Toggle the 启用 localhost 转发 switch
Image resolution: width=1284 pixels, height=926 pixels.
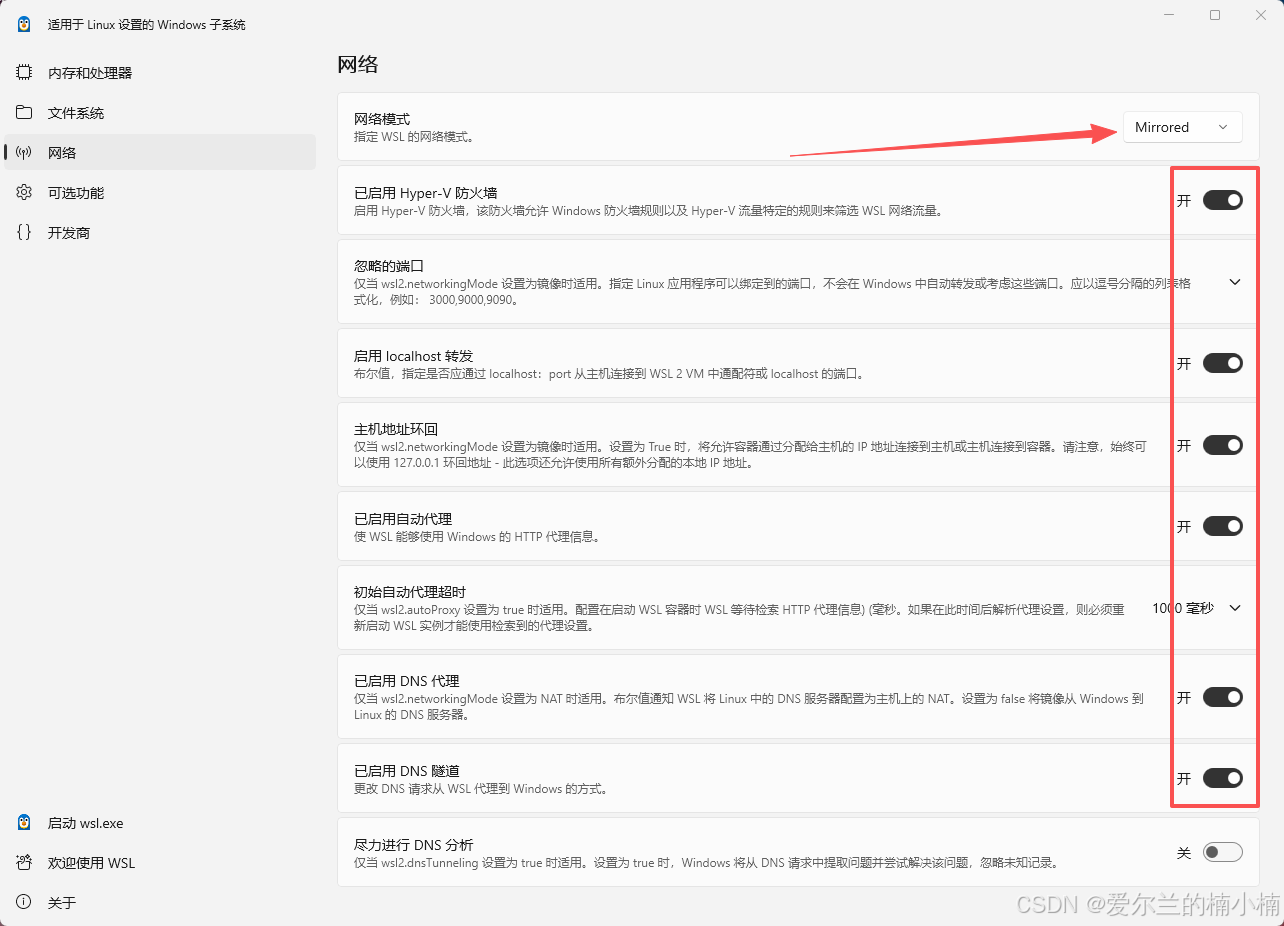(x=1222, y=363)
